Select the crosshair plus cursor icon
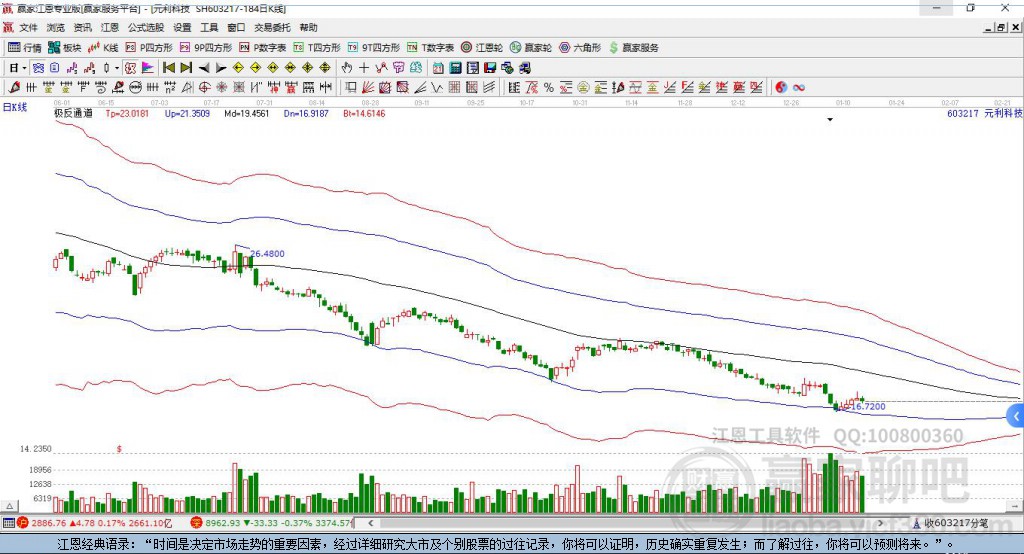This screenshot has height=554, width=1024. click(364, 68)
